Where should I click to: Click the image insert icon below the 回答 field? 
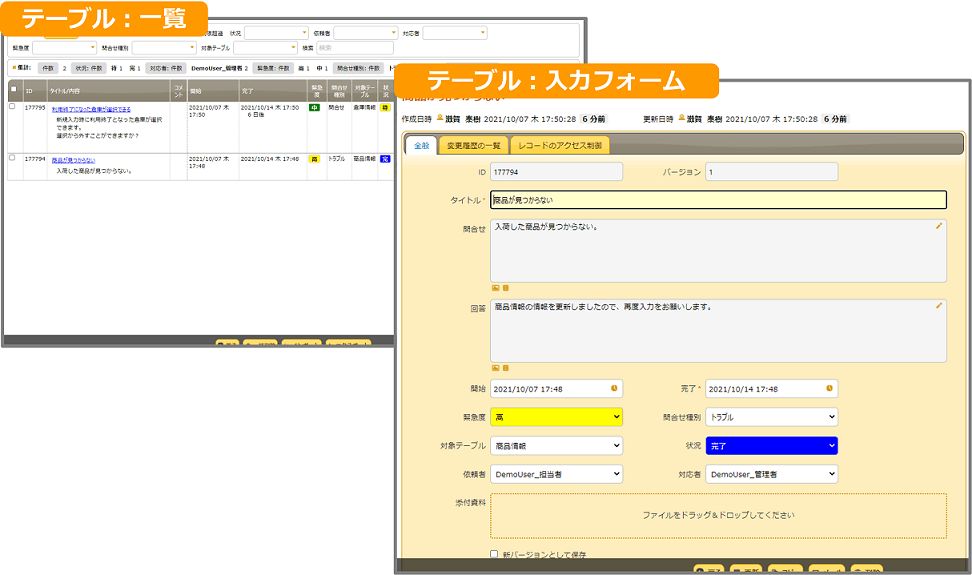(x=495, y=368)
